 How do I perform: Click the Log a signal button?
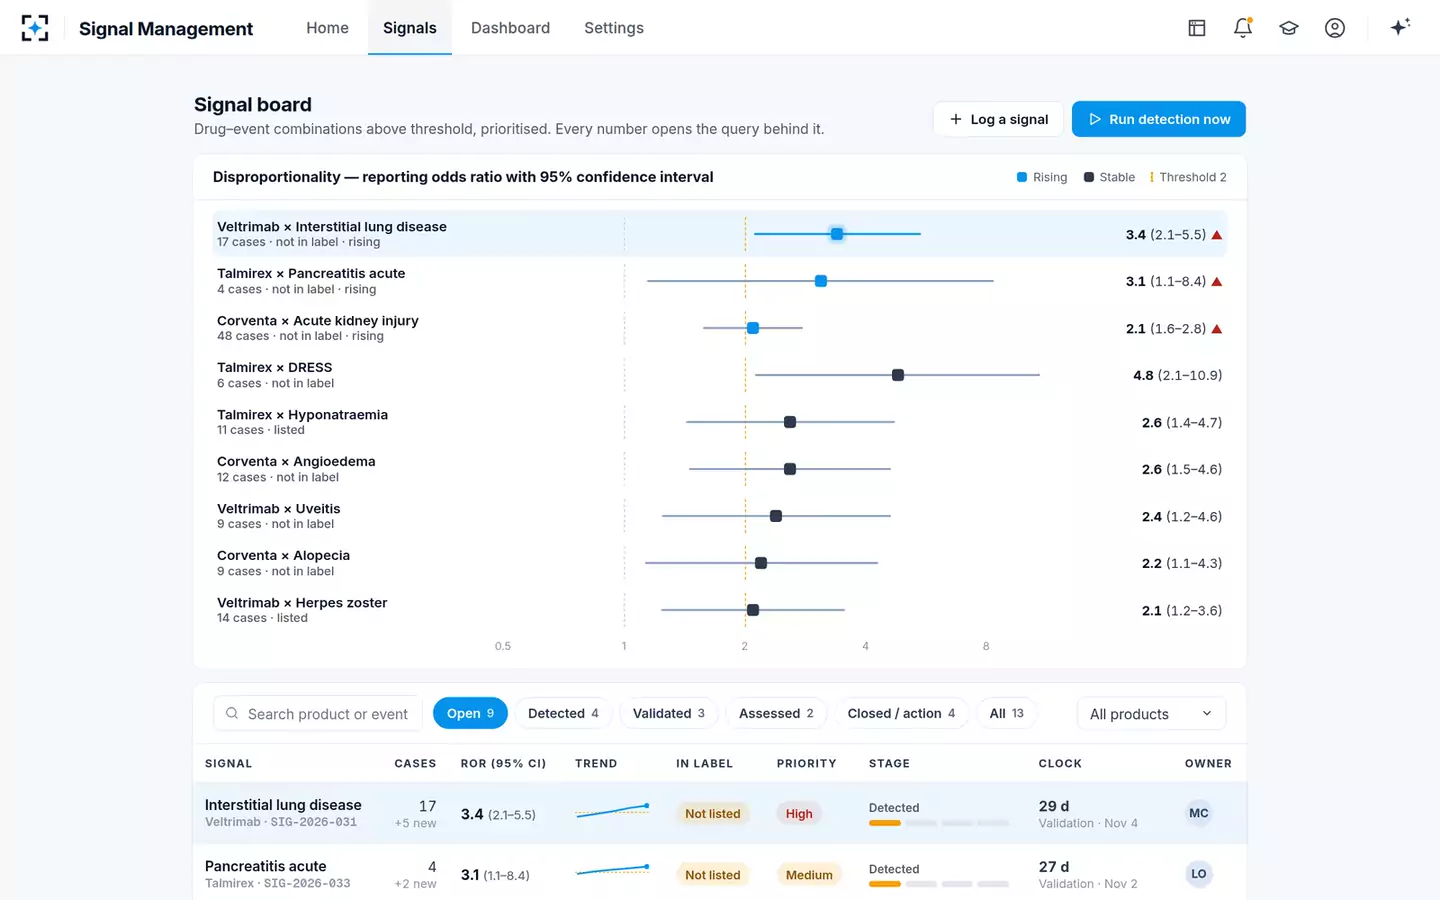pyautogui.click(x=998, y=119)
